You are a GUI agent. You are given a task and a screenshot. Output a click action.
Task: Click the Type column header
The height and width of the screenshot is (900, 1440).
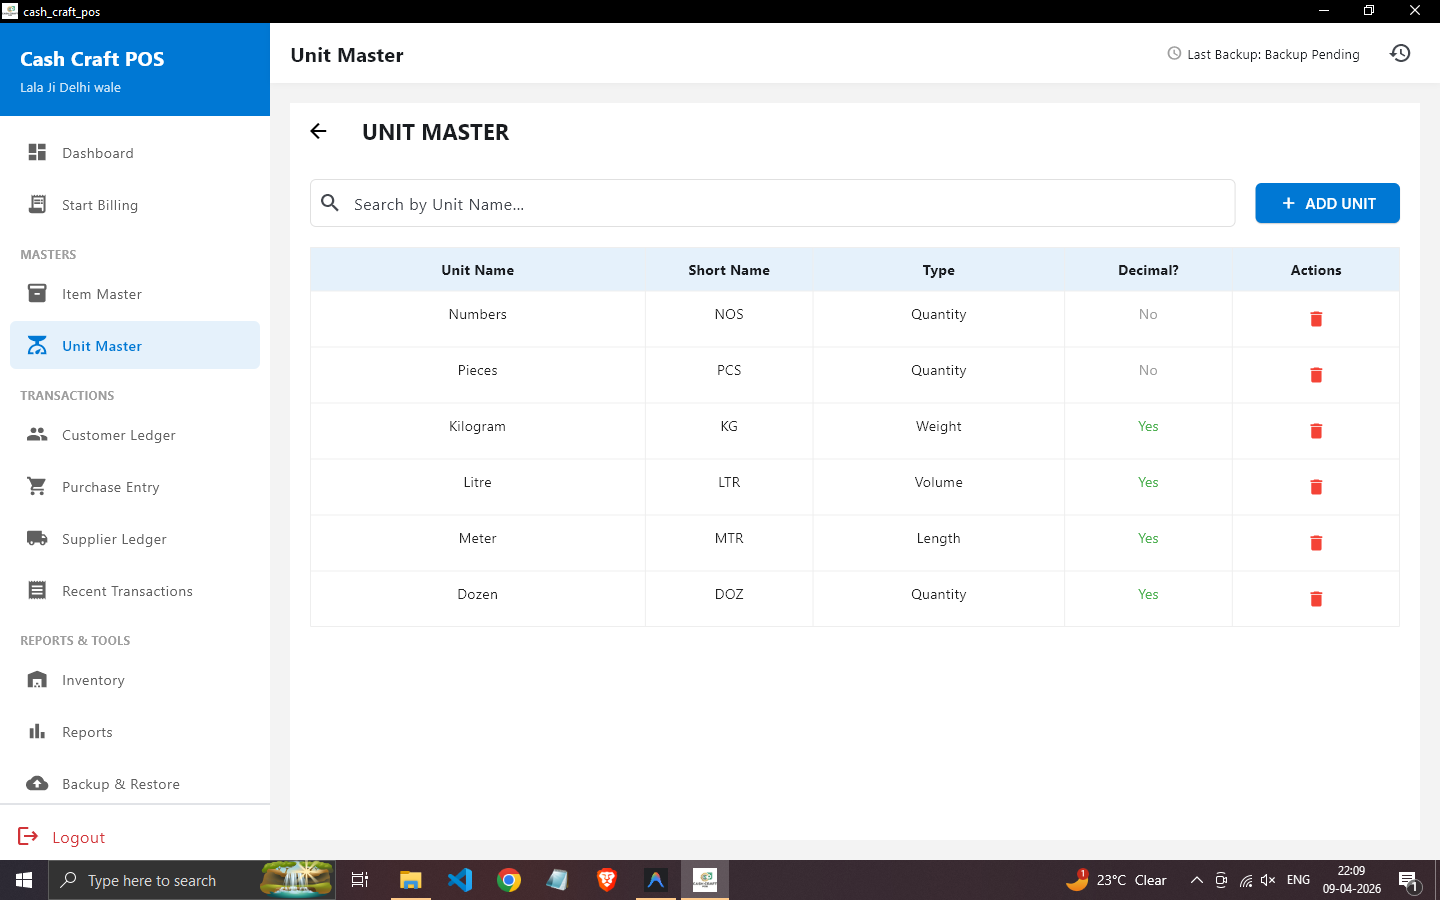[x=938, y=270]
